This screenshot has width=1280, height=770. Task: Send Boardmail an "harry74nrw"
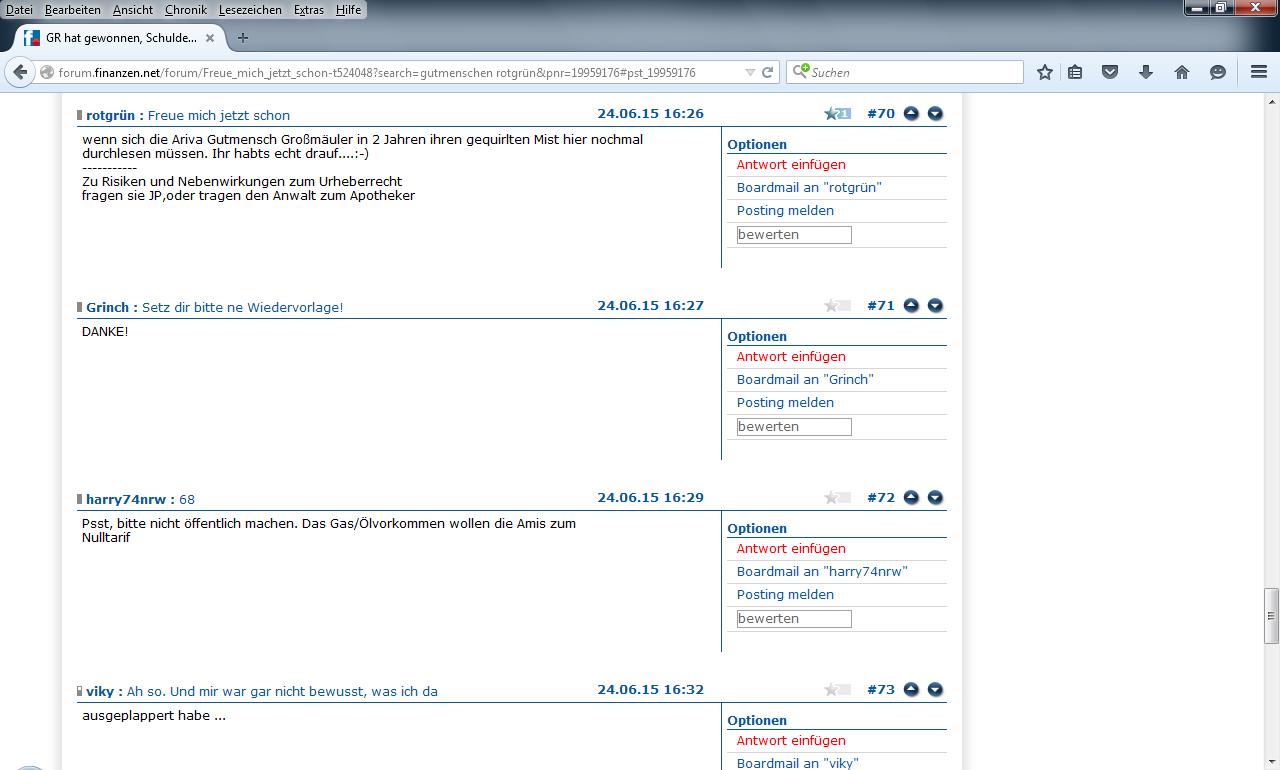pos(822,572)
